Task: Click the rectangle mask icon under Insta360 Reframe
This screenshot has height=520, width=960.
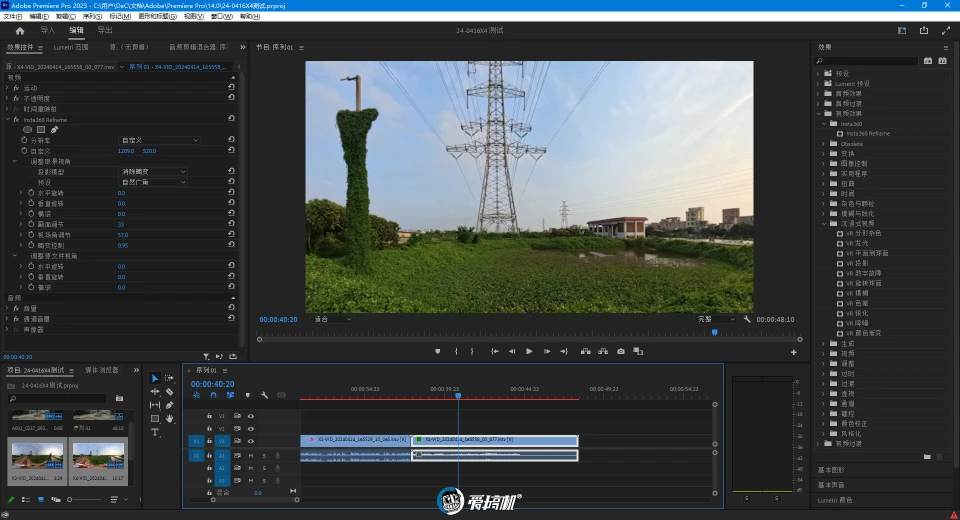Action: [41, 130]
